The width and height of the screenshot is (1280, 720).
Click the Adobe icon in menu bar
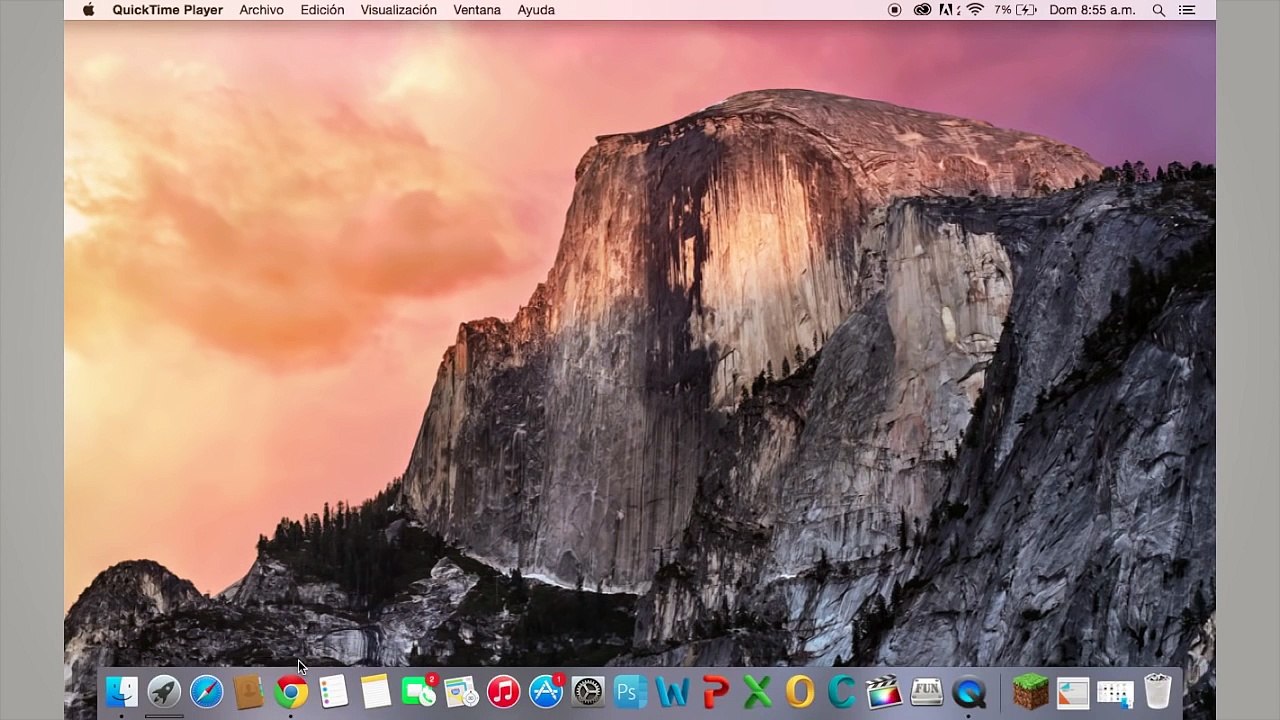949,10
